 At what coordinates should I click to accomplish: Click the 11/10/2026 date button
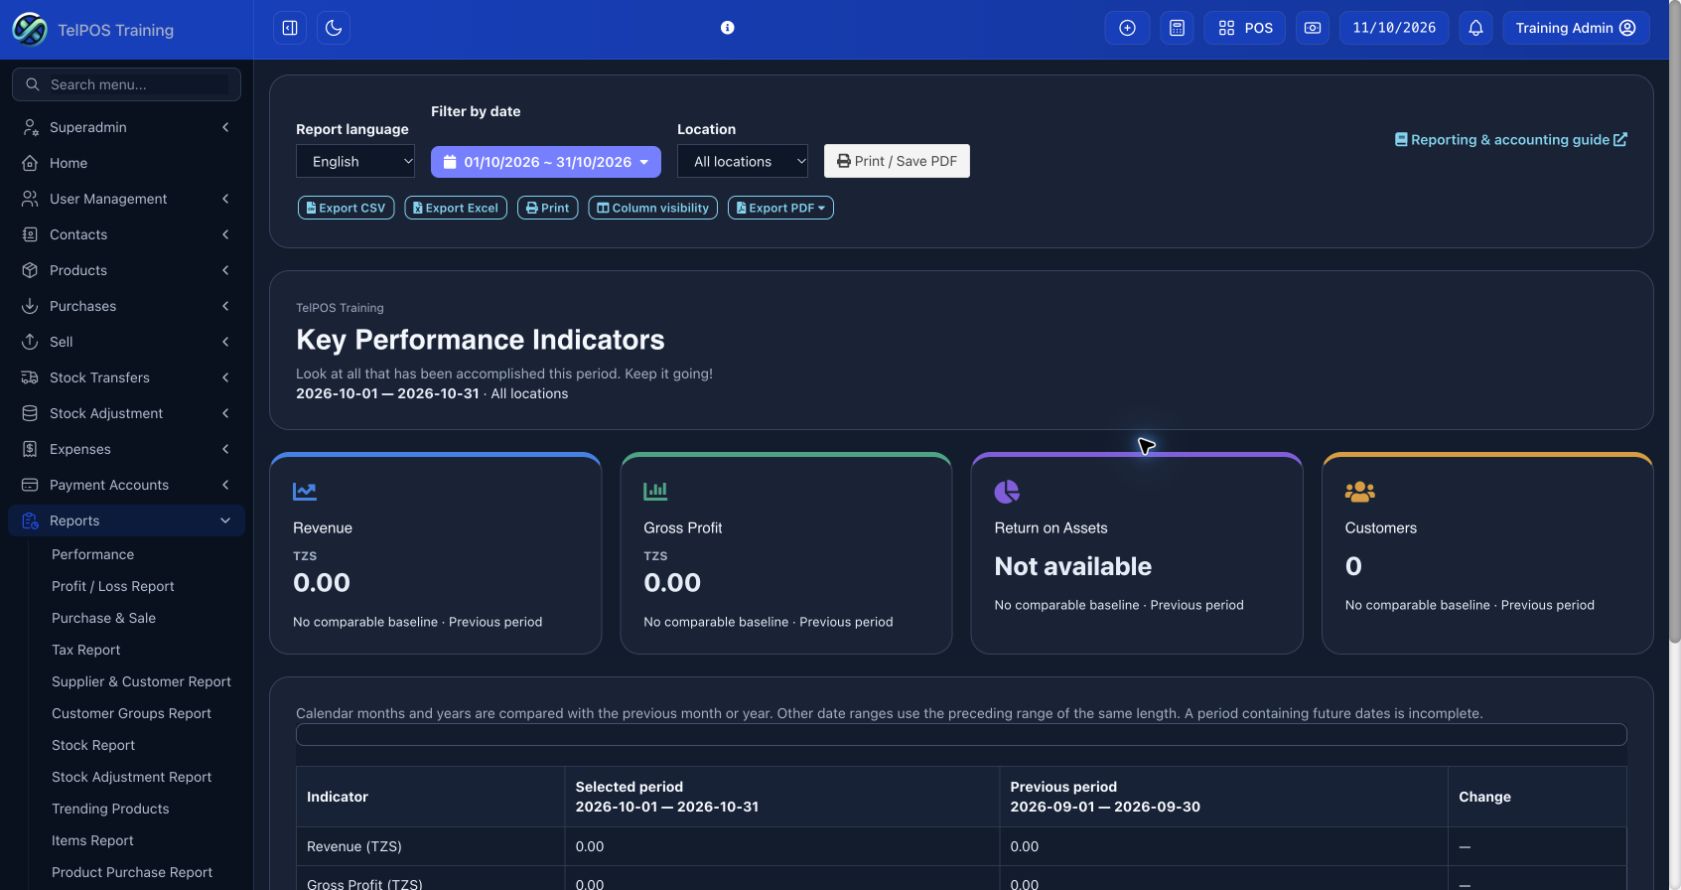1394,28
